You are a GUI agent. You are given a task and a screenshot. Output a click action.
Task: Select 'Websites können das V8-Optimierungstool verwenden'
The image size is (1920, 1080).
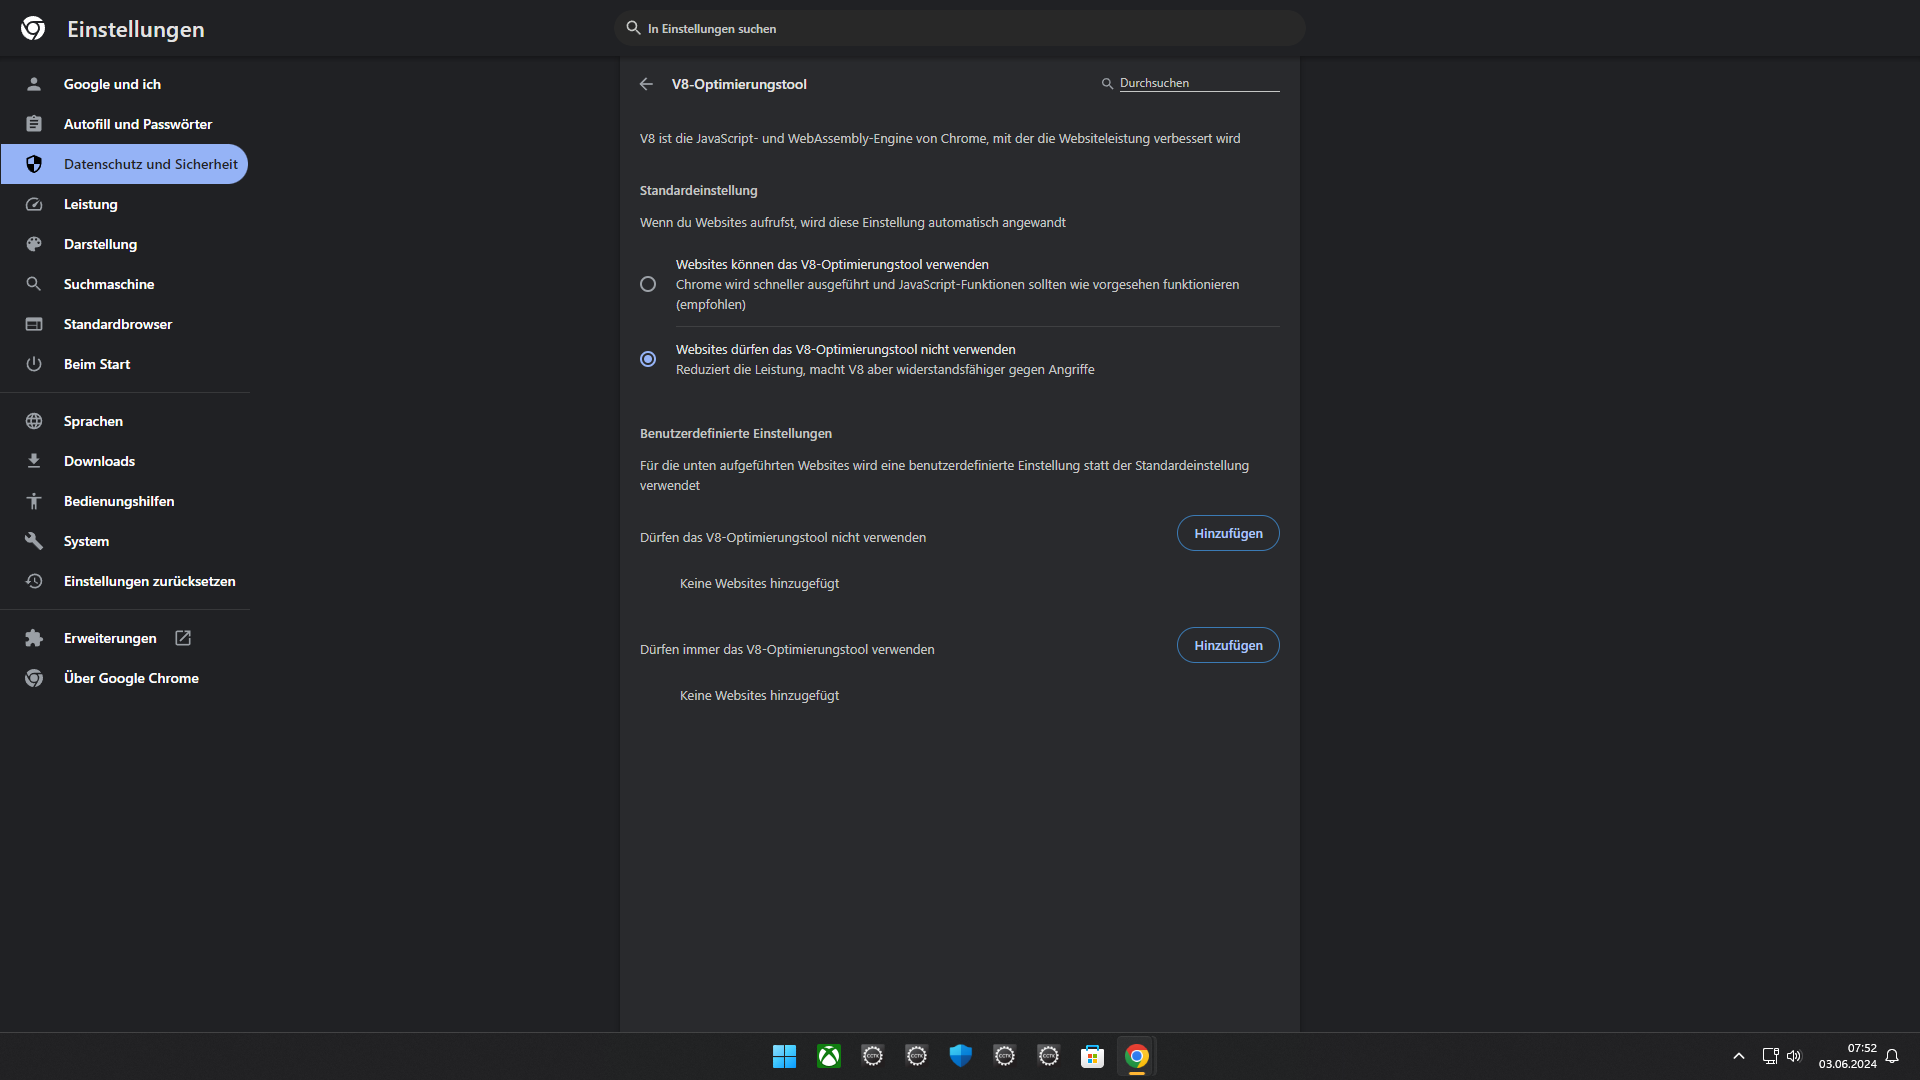(647, 284)
